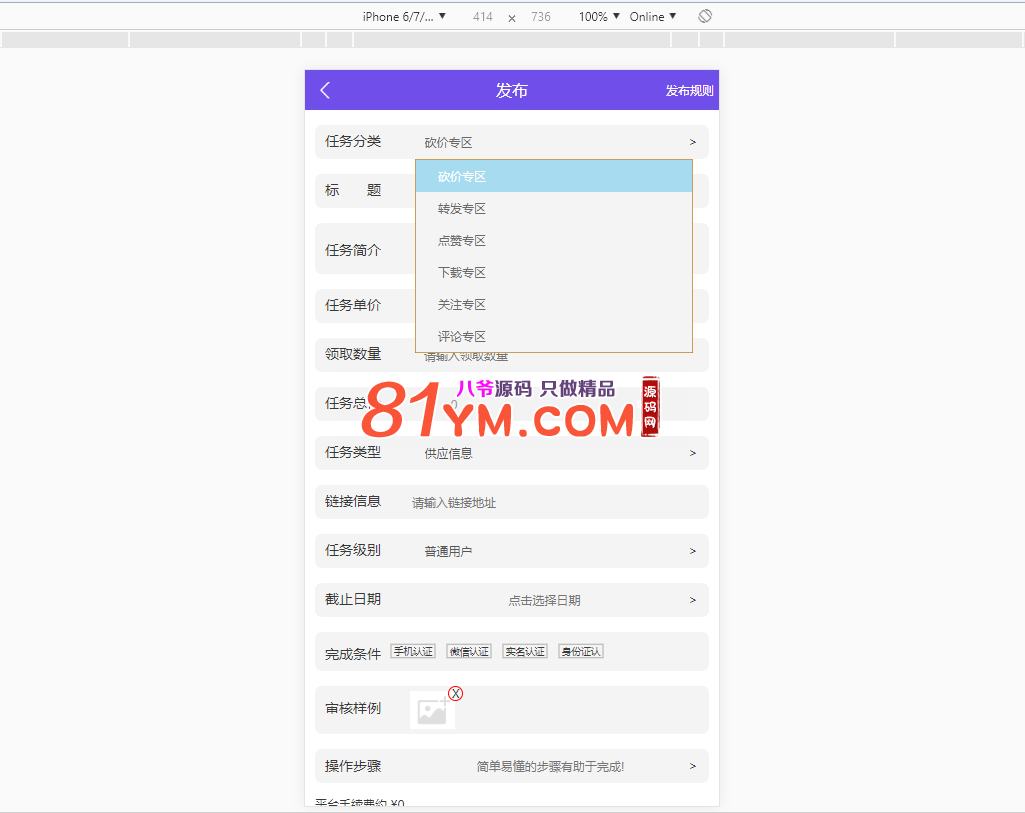Click the 任务分类 arrow chevron
Viewport: 1025px width, 813px height.
pos(693,142)
